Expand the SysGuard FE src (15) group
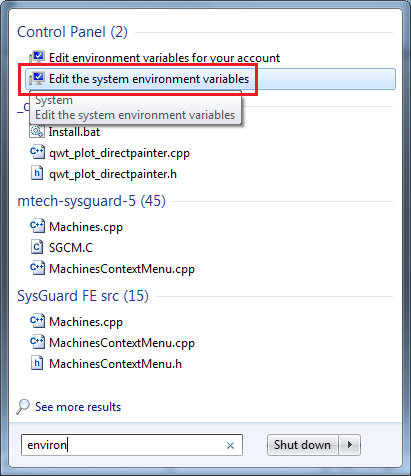Viewport: 411px width, 476px height. 83,296
